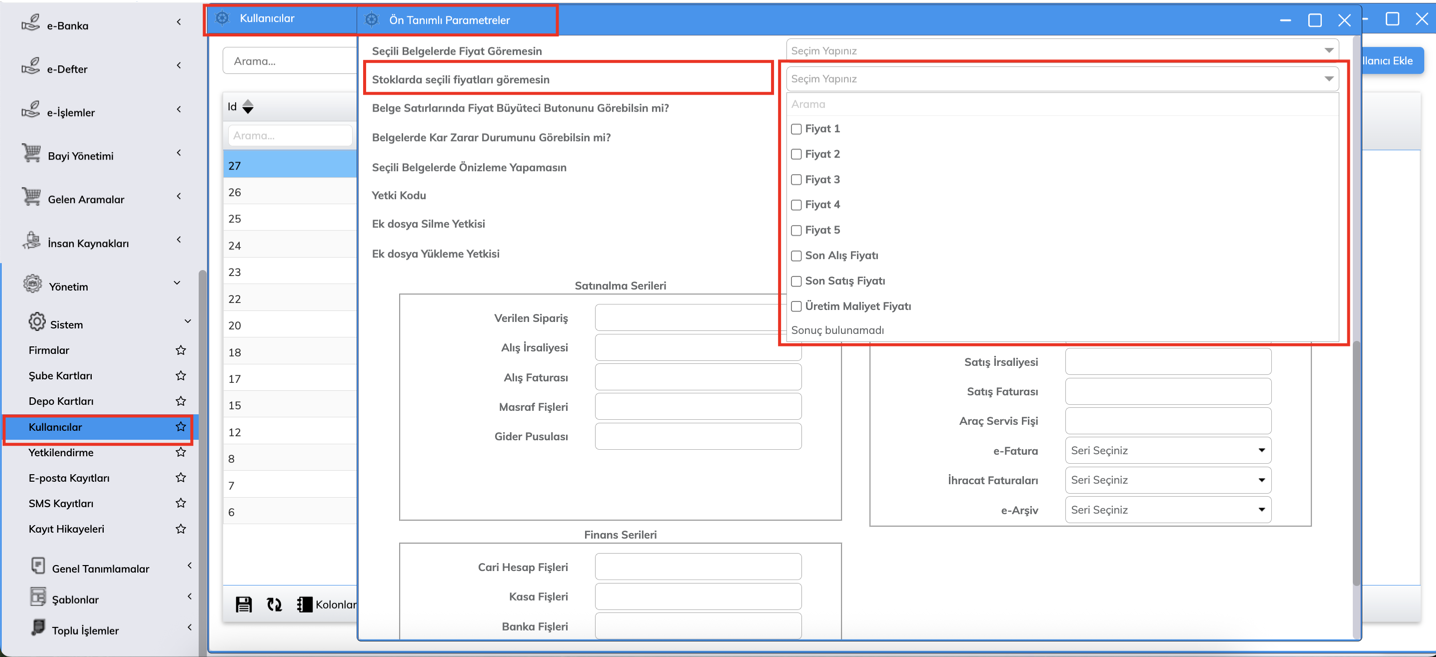The height and width of the screenshot is (657, 1436).
Task: Tick the Üretim Maliyet Fiyatı option
Action: 796,306
